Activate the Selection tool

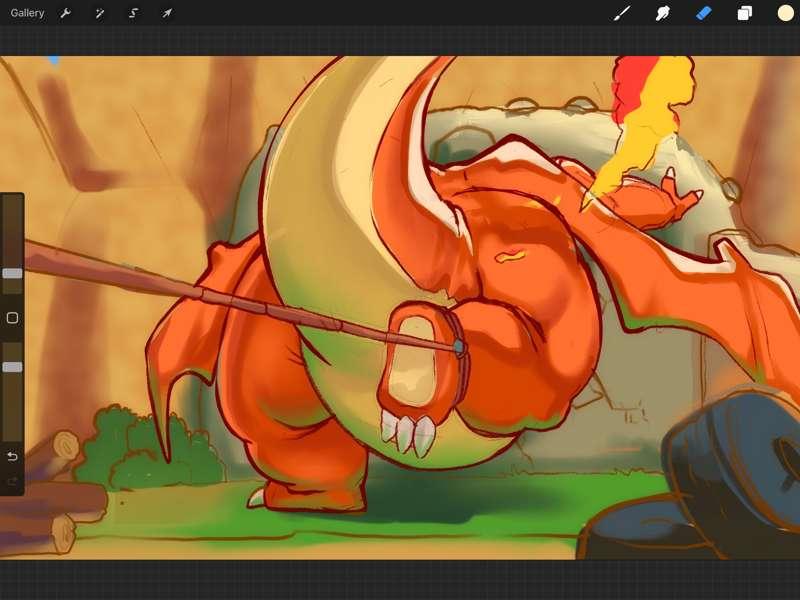pos(133,13)
